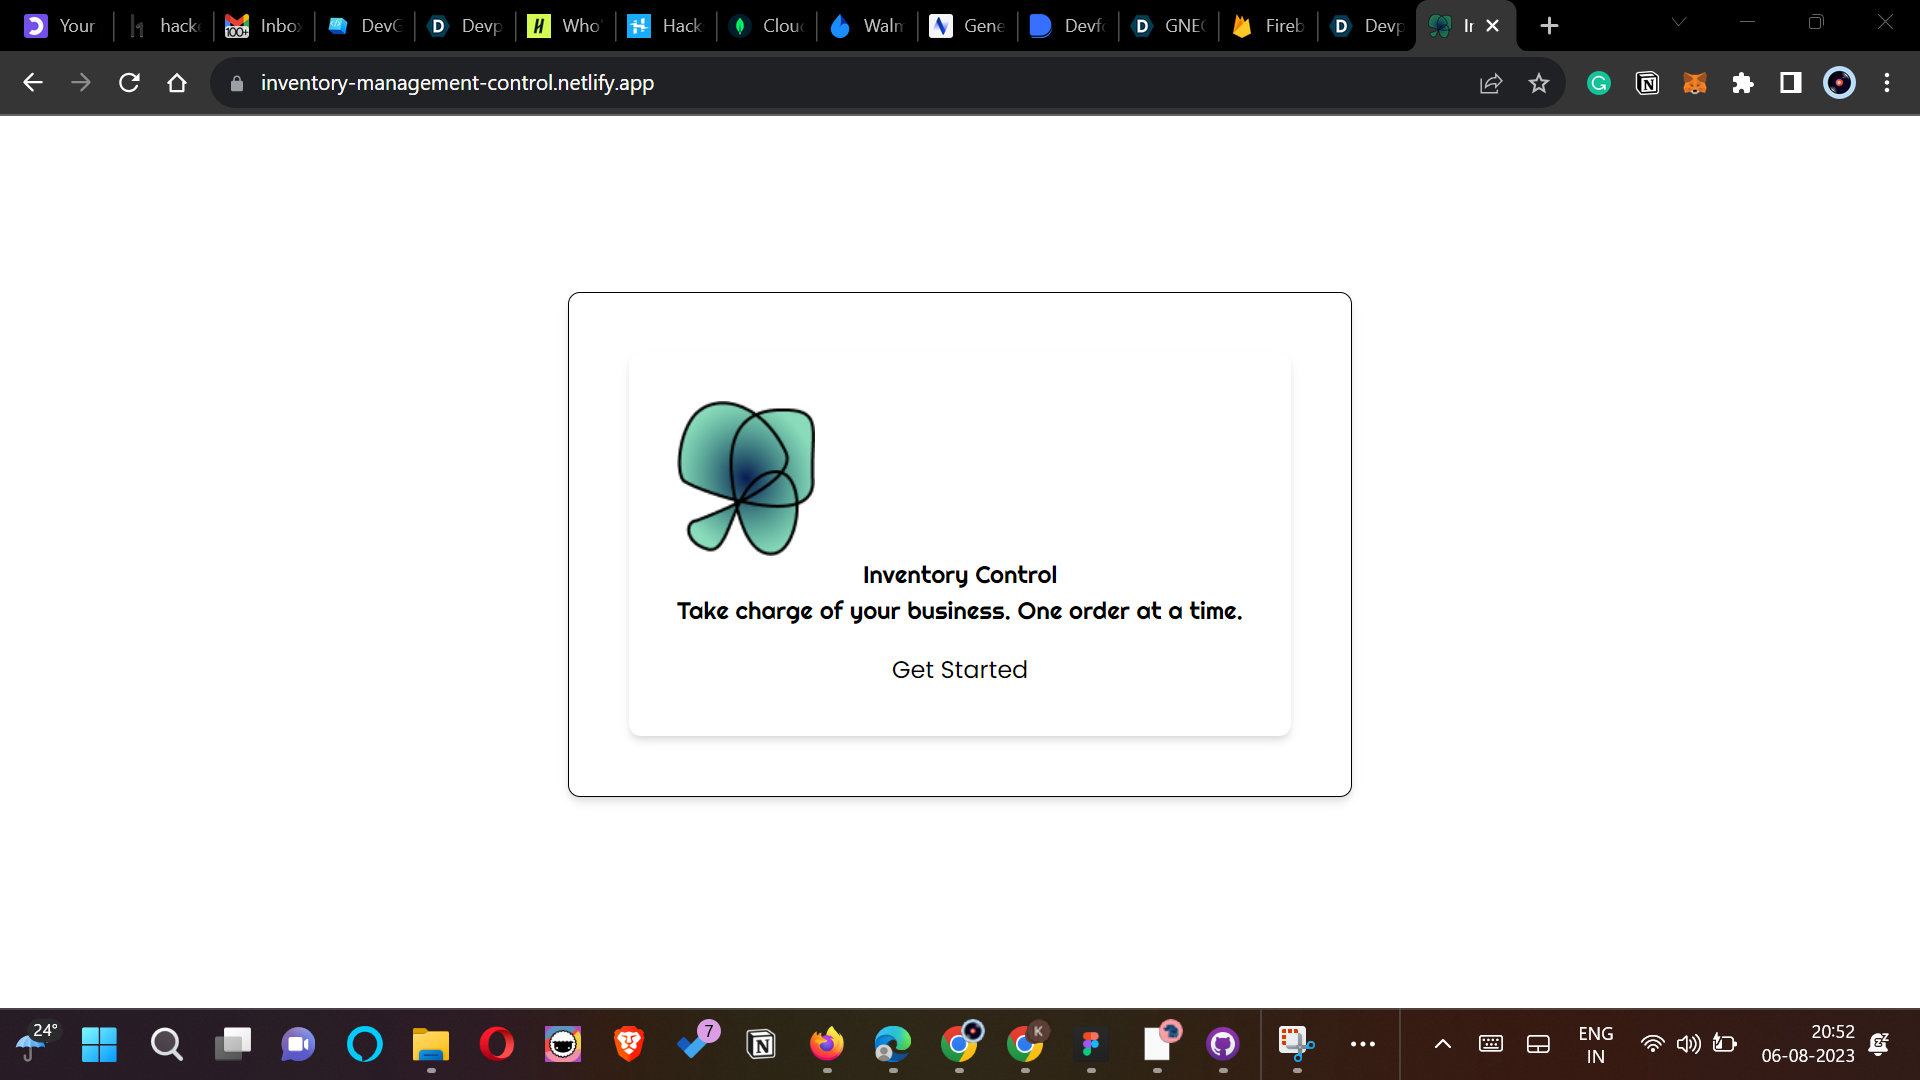Viewport: 1920px width, 1080px height.
Task: Expand the tab search chevron
Action: point(1679,22)
